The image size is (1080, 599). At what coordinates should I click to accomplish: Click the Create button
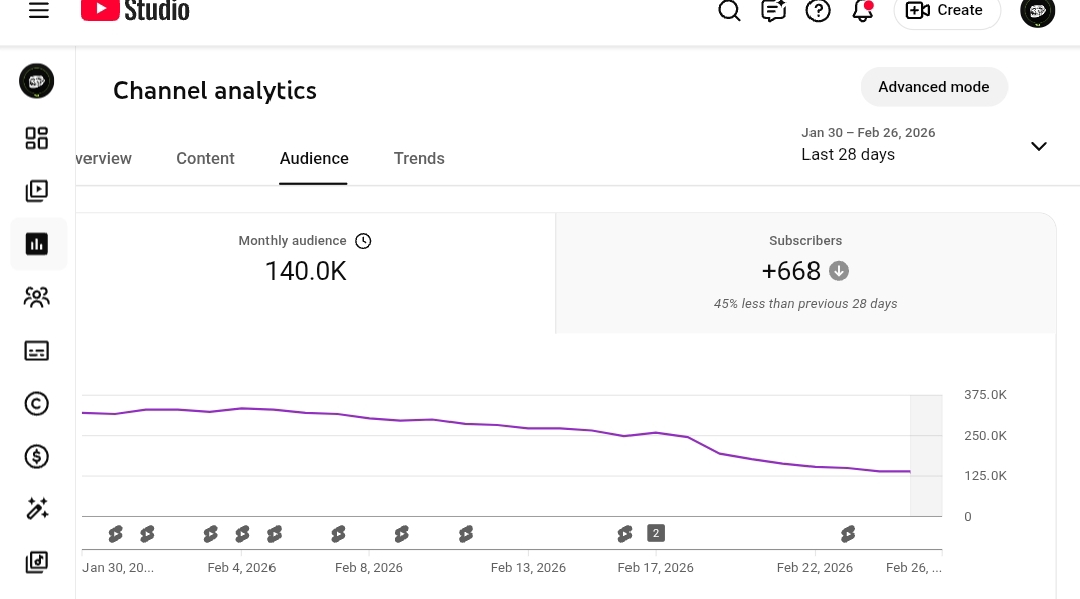point(946,11)
